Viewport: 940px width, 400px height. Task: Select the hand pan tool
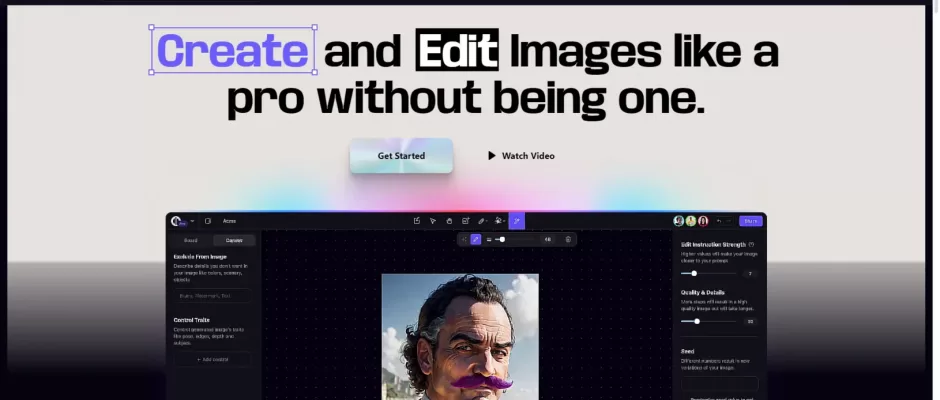click(x=449, y=221)
